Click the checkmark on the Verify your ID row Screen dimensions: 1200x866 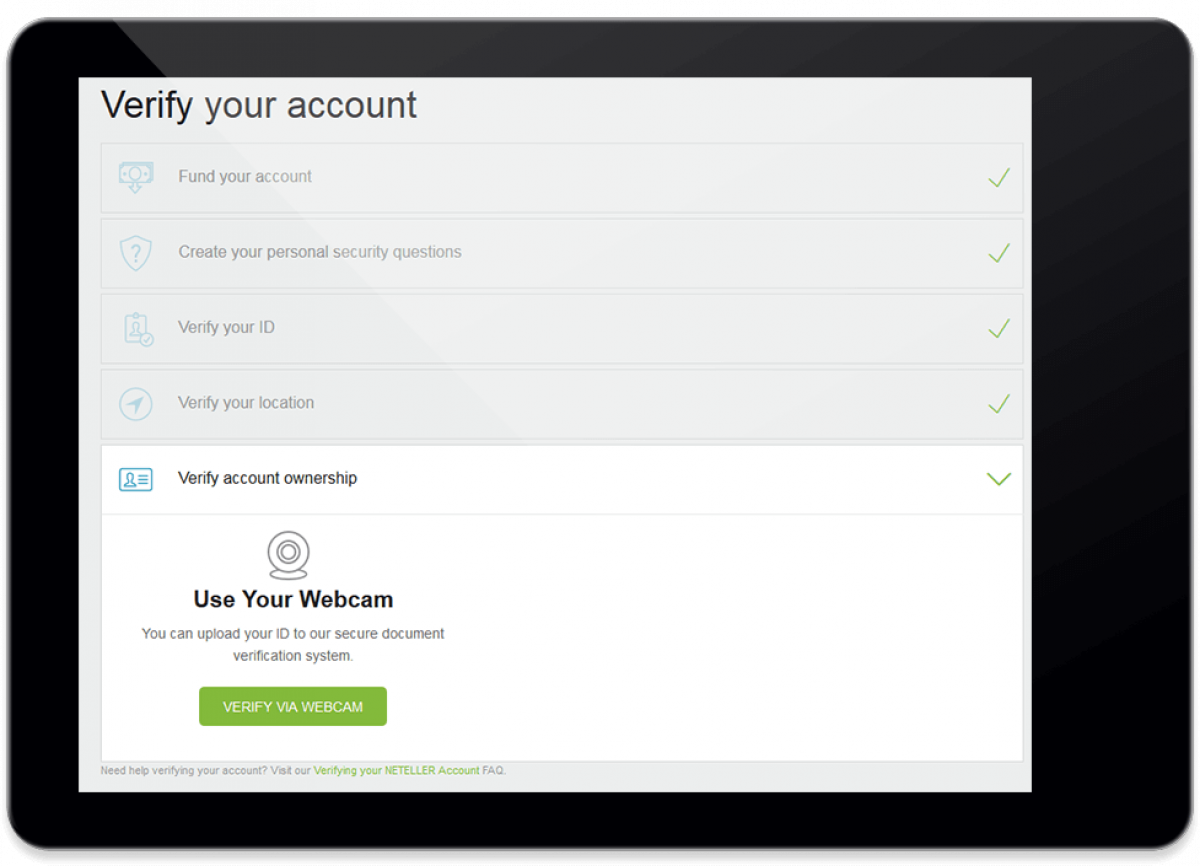pos(998,328)
